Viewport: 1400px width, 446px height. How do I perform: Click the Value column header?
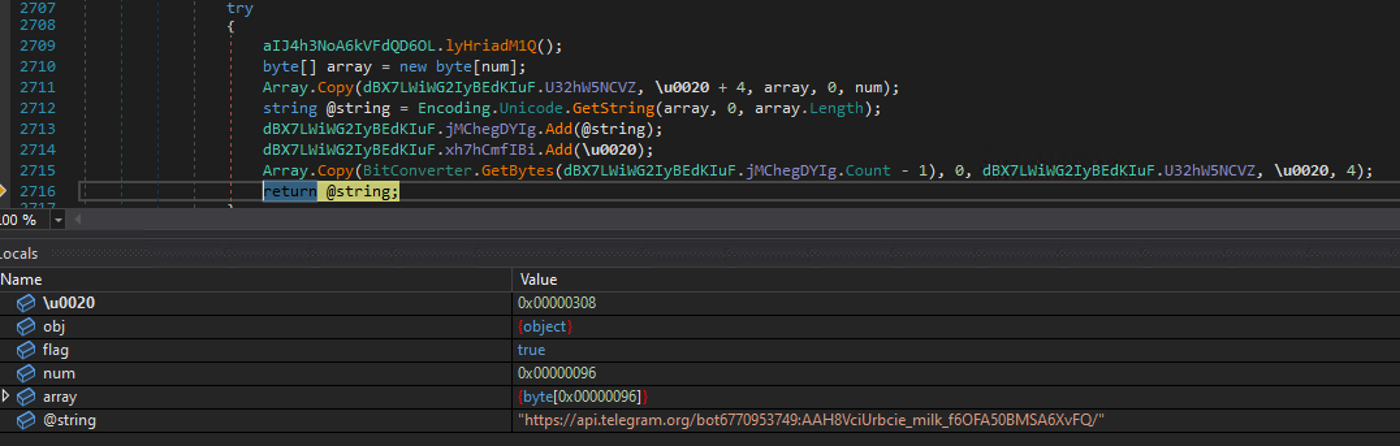click(538, 280)
